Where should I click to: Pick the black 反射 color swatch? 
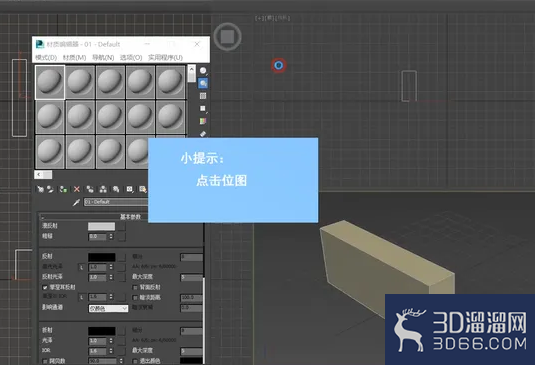click(x=101, y=257)
